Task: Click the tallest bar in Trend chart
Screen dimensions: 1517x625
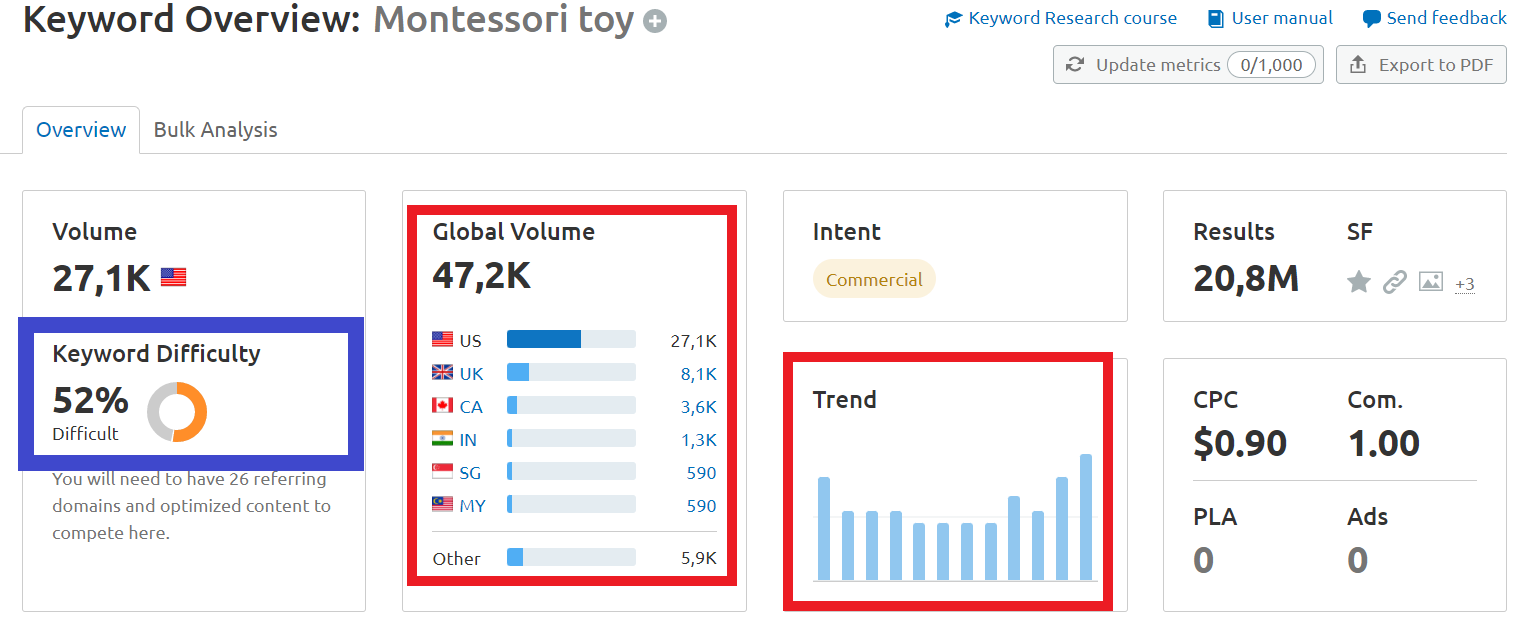Action: 1085,517
